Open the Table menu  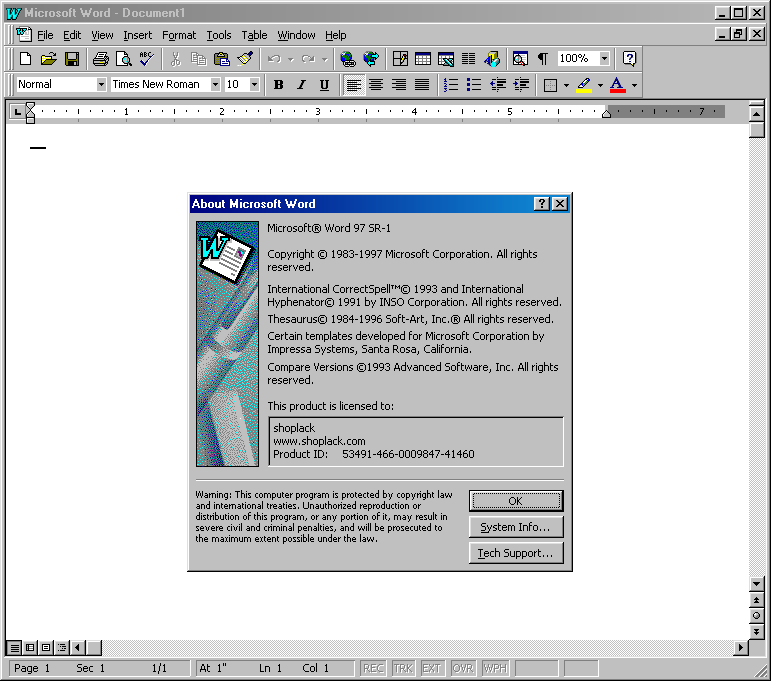254,35
